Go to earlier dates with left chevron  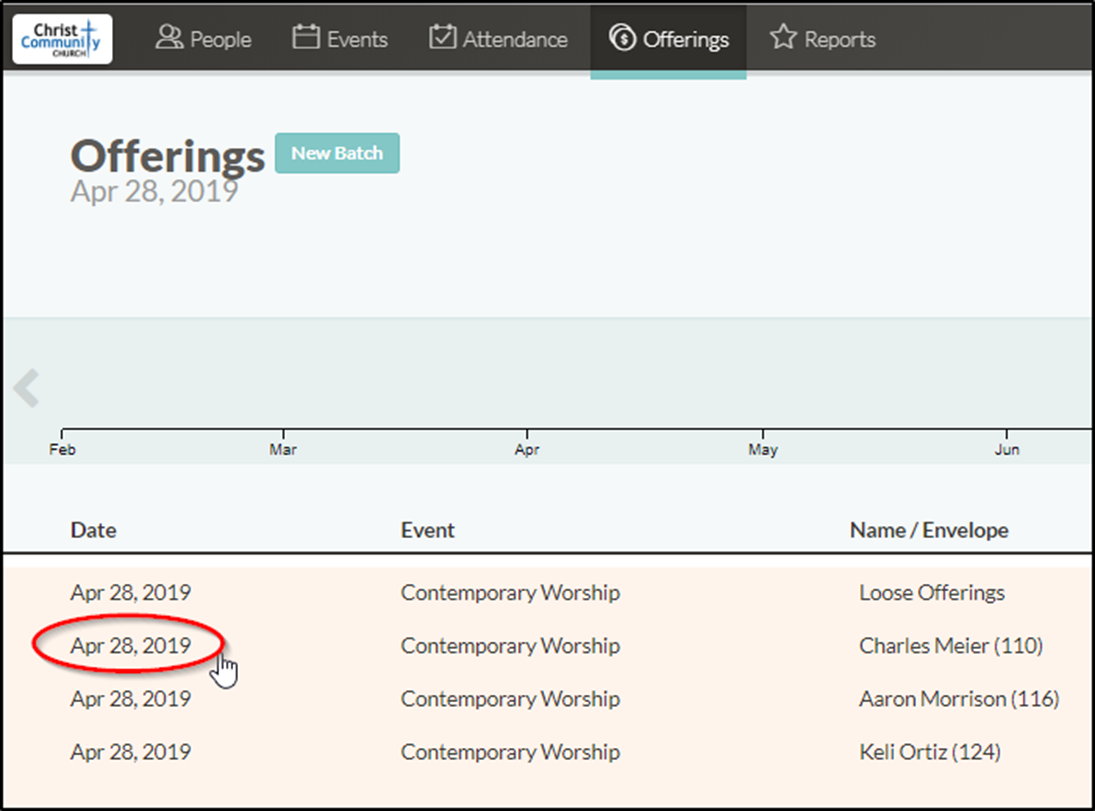click(x=27, y=388)
